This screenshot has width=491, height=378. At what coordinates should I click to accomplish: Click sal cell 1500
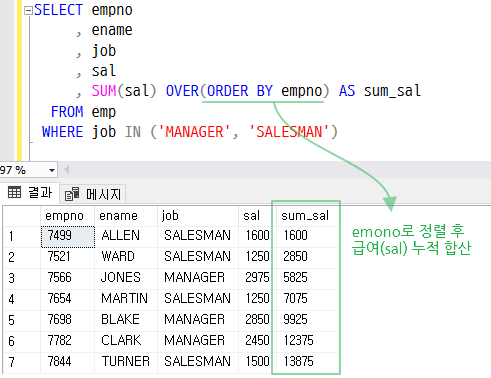[x=257, y=362]
